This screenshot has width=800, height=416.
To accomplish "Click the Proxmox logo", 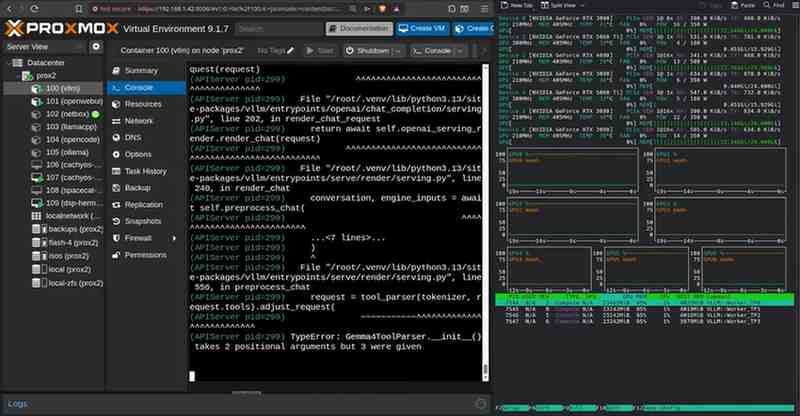I will [x=61, y=29].
